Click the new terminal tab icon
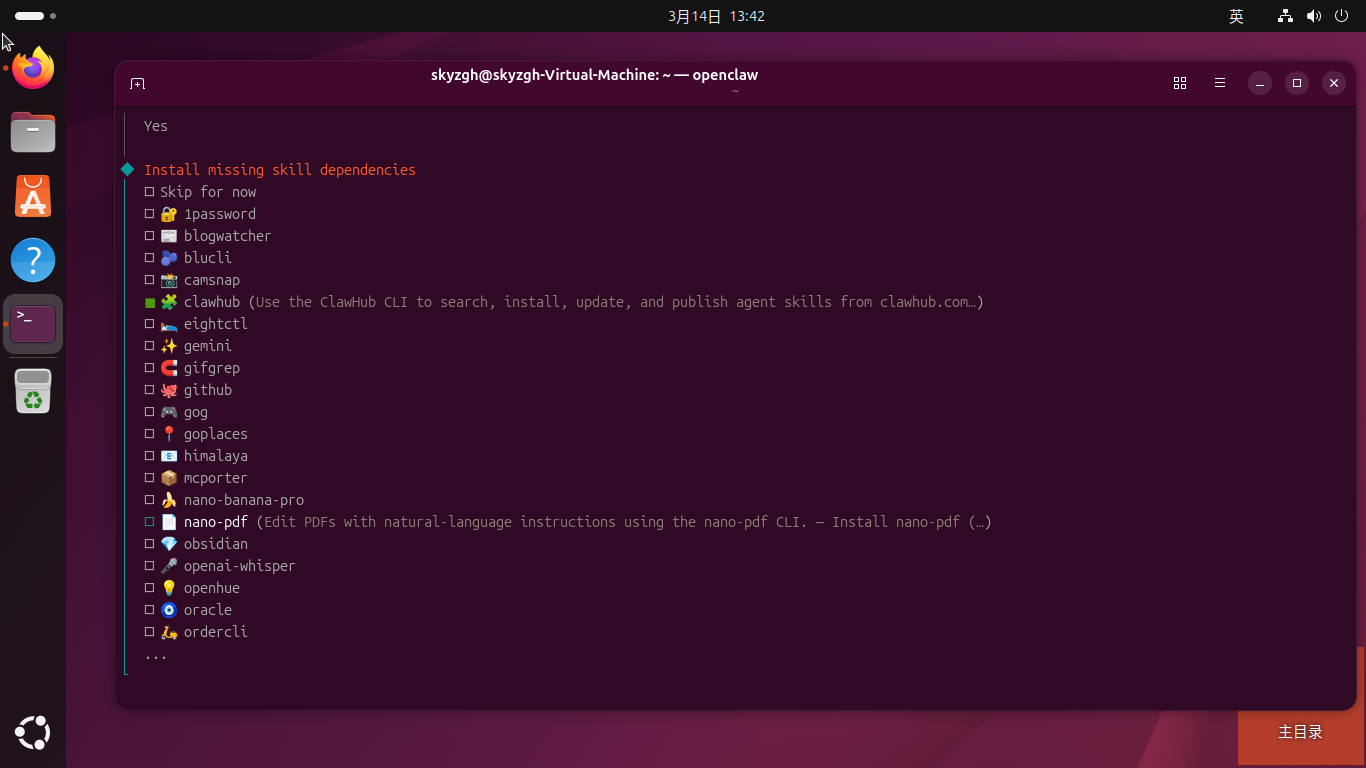 click(x=138, y=84)
